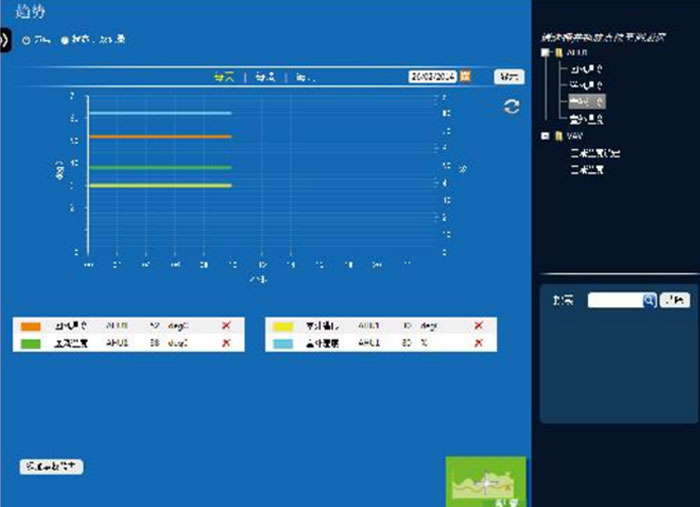Click the refresh icon beside the chart
Viewport: 700px width, 507px height.
[511, 107]
